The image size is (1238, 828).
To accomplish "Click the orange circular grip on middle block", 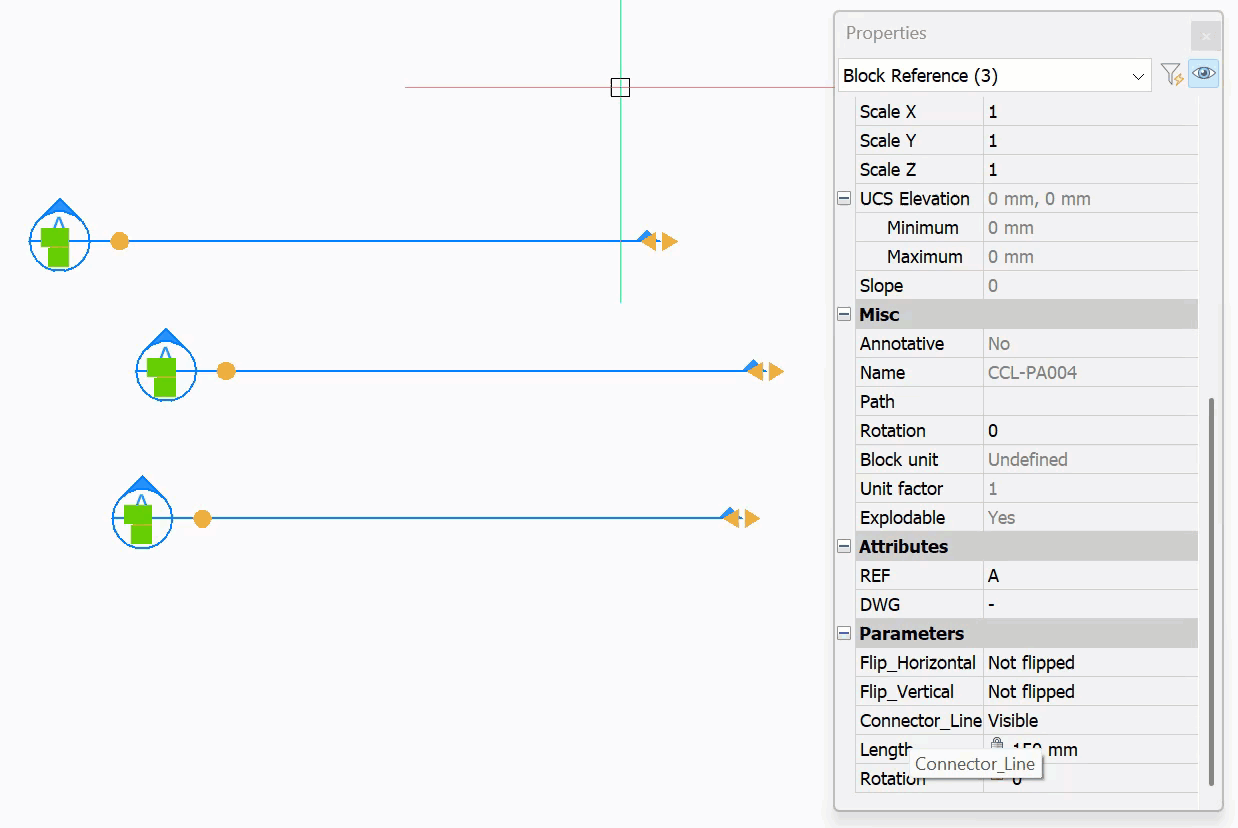I will coord(226,371).
